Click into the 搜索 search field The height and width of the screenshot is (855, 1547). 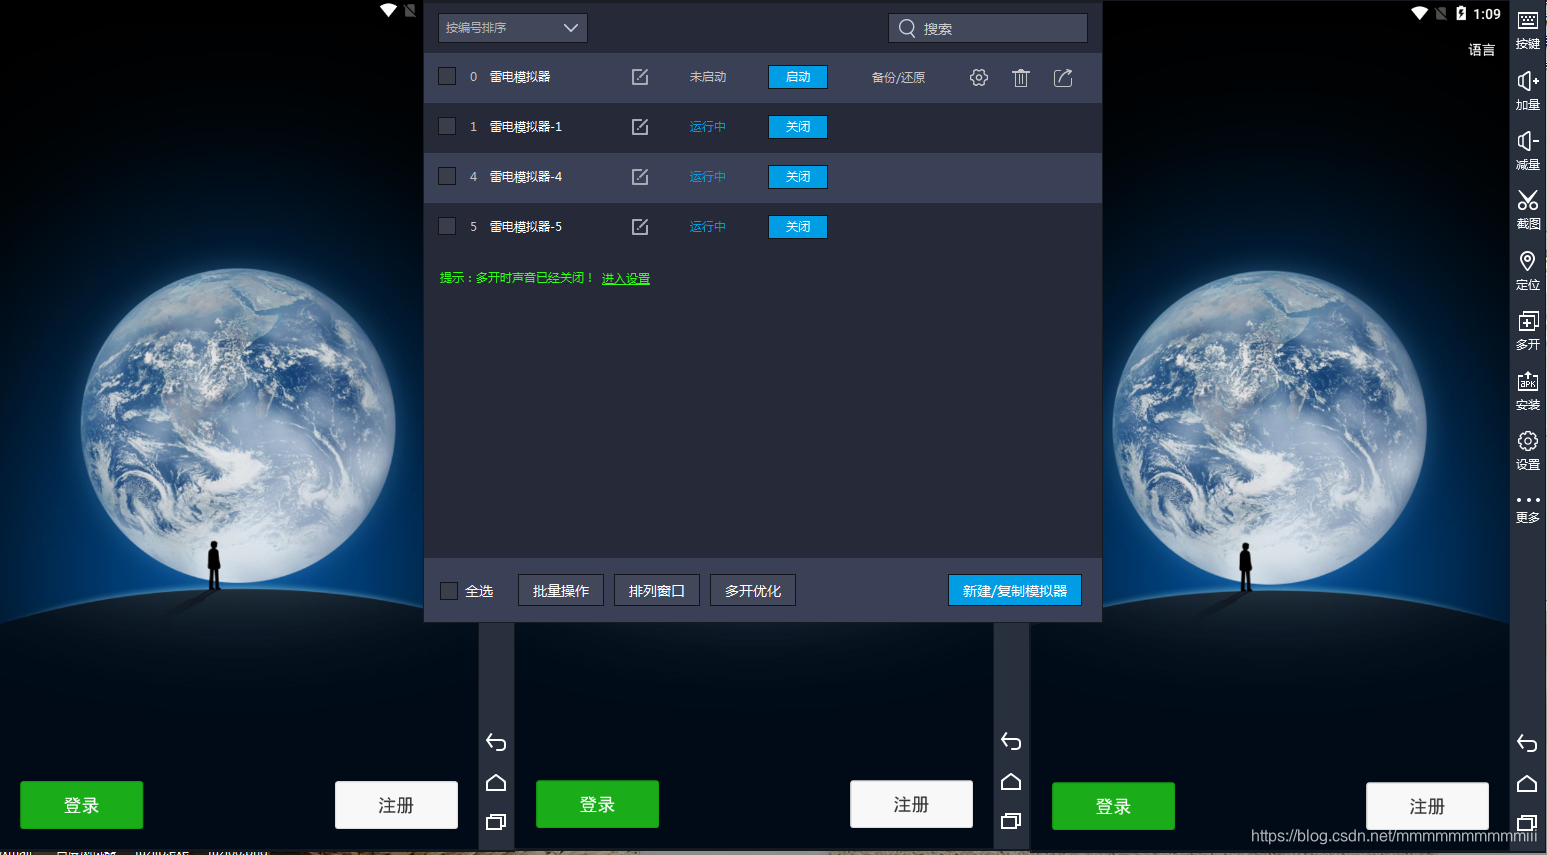[988, 28]
